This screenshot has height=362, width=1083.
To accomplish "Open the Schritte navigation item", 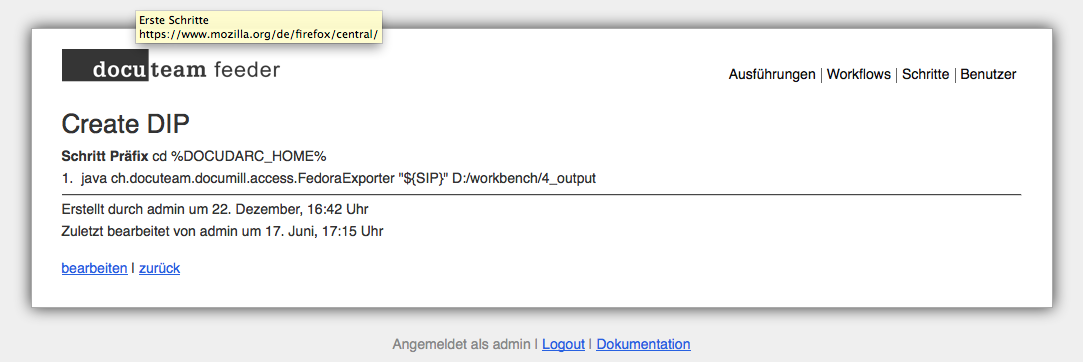I will point(926,75).
